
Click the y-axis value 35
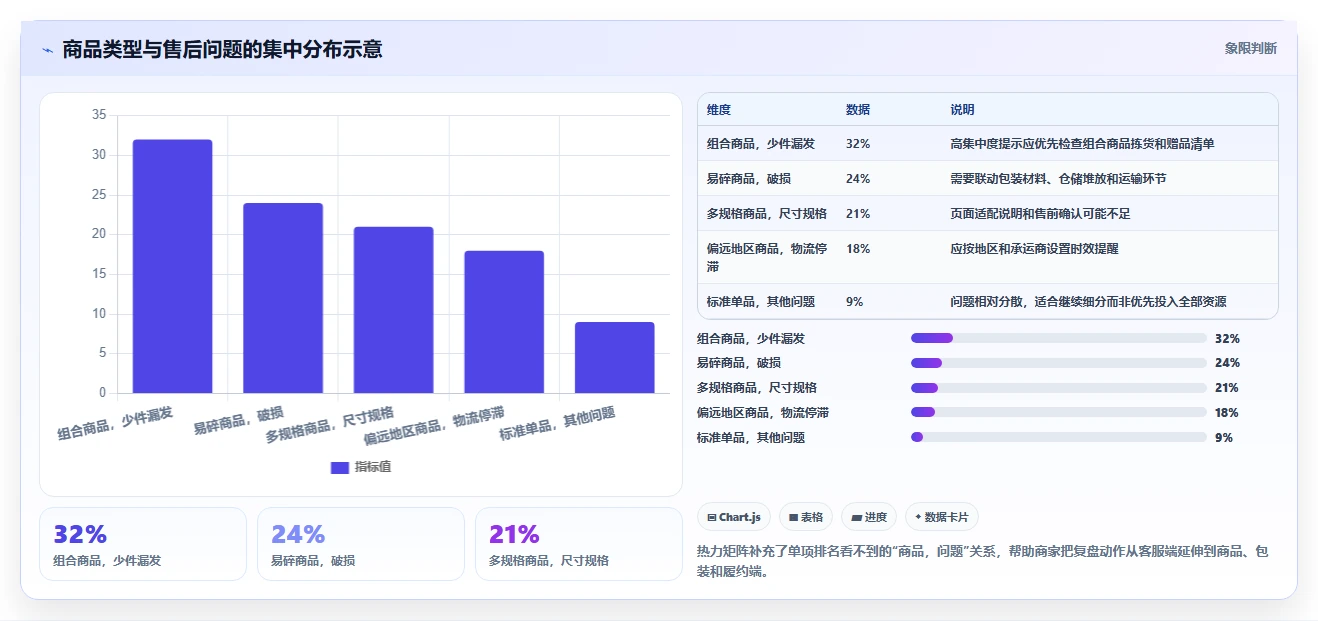99,115
